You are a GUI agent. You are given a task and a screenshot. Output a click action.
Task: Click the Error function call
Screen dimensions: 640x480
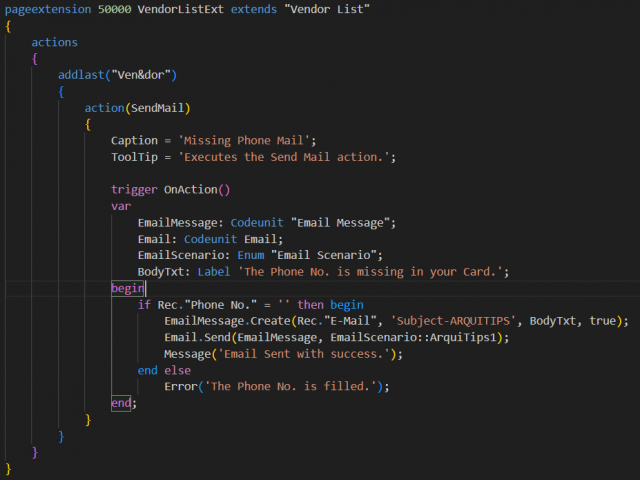(184, 386)
